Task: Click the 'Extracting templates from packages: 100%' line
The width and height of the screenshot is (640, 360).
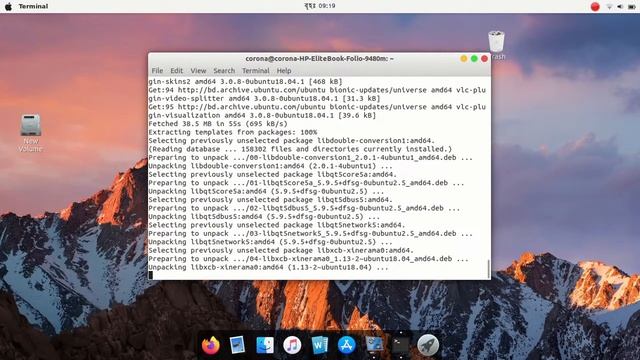Action: click(x=233, y=132)
